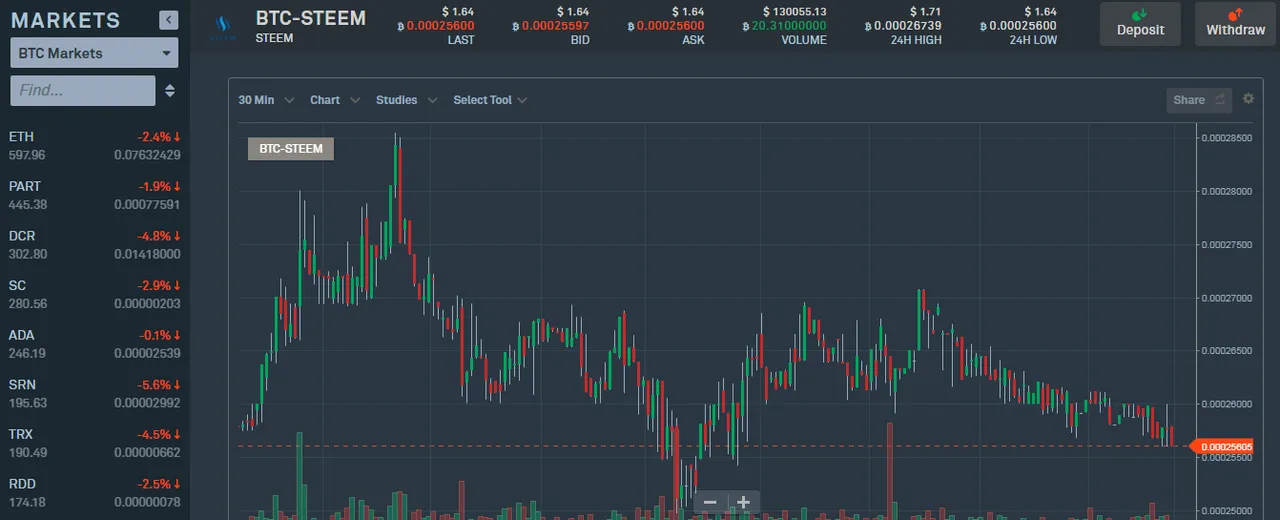Select the TRX market row
1280x520 pixels.
click(x=95, y=443)
